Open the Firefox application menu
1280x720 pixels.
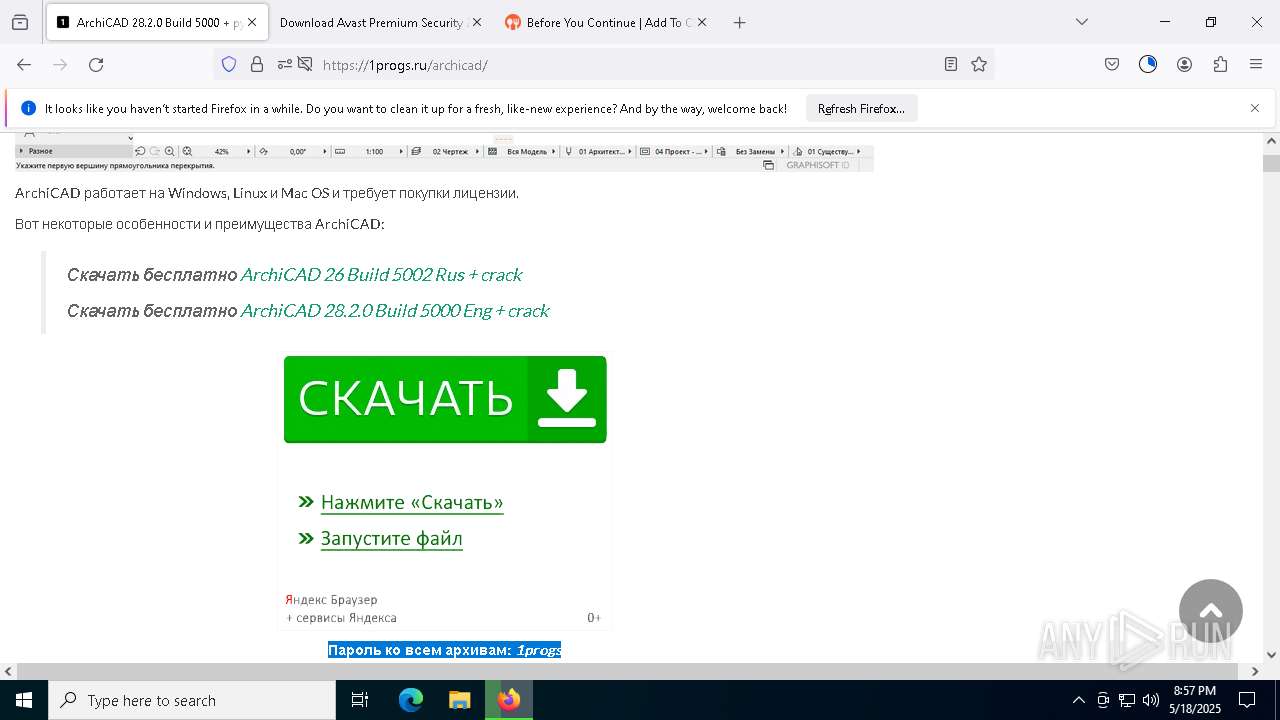[1256, 64]
